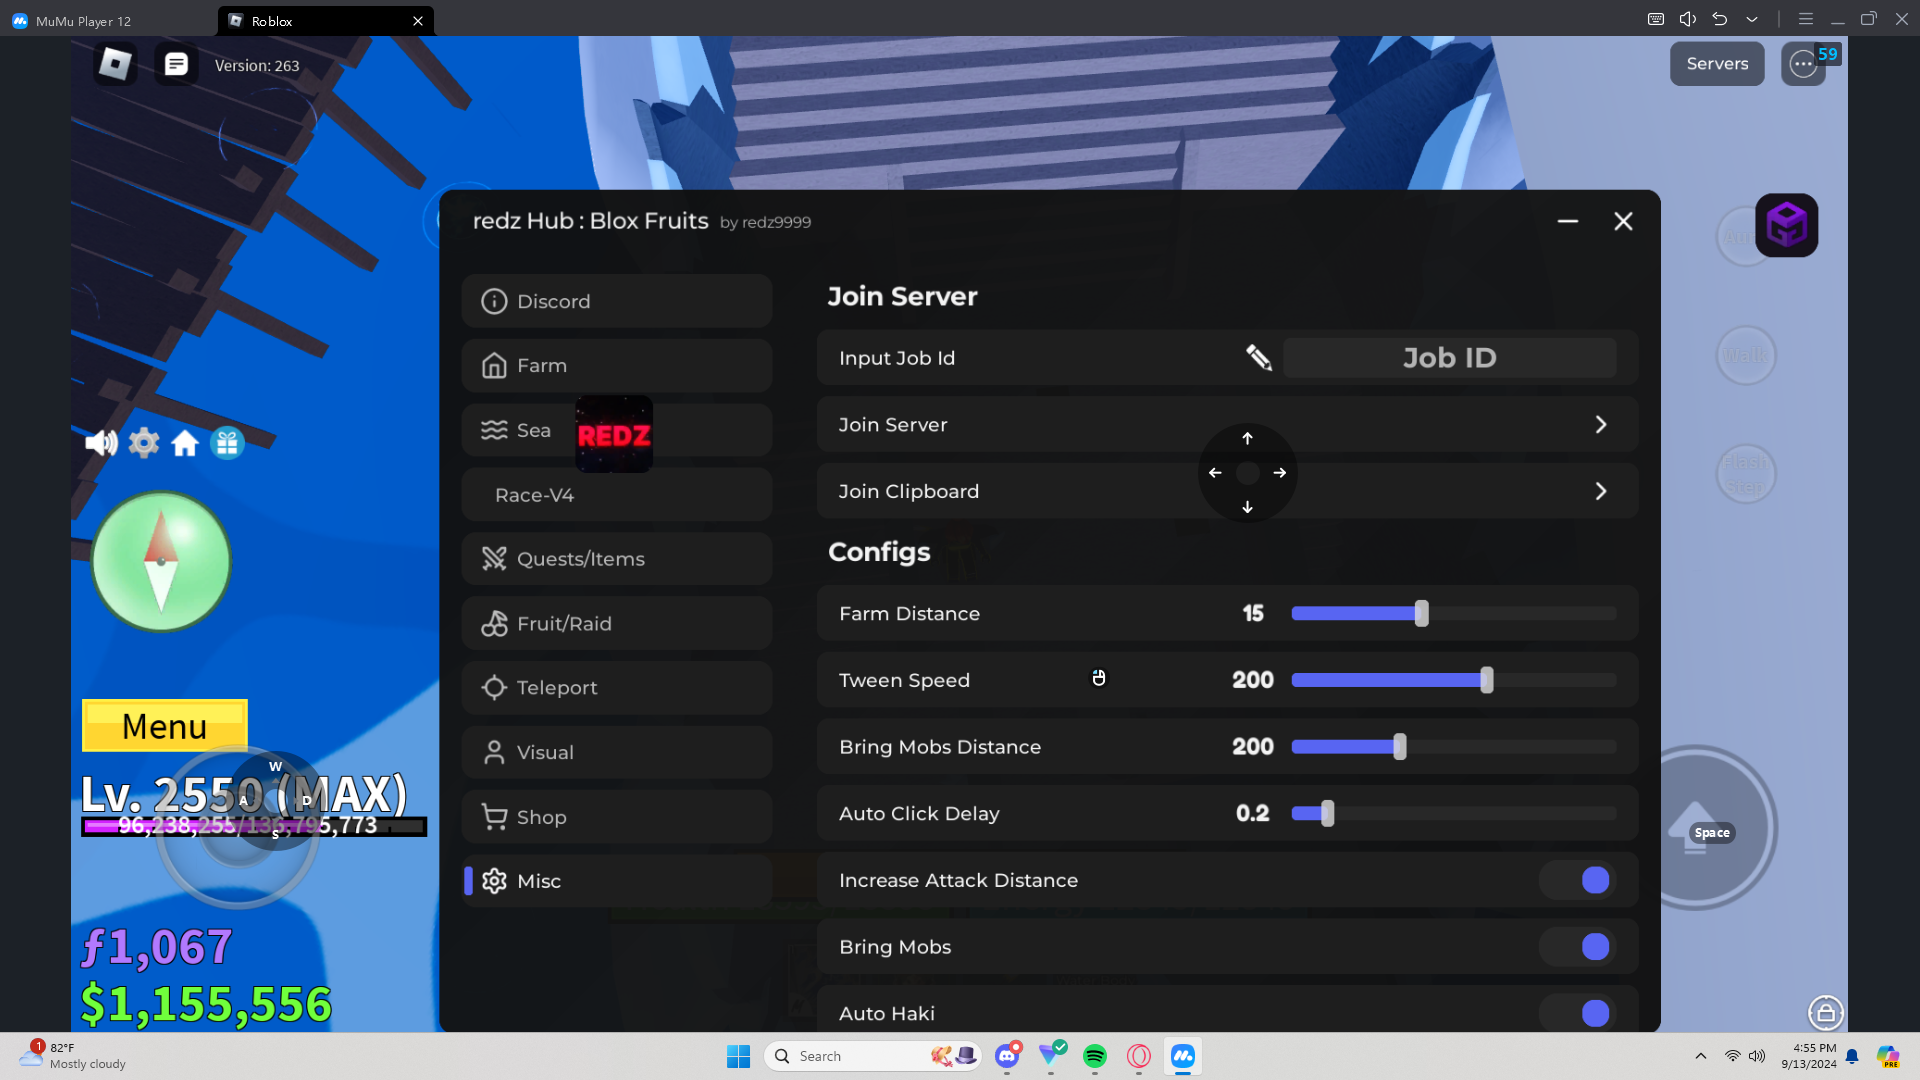Switch to the Teleport tab

[x=617, y=688]
